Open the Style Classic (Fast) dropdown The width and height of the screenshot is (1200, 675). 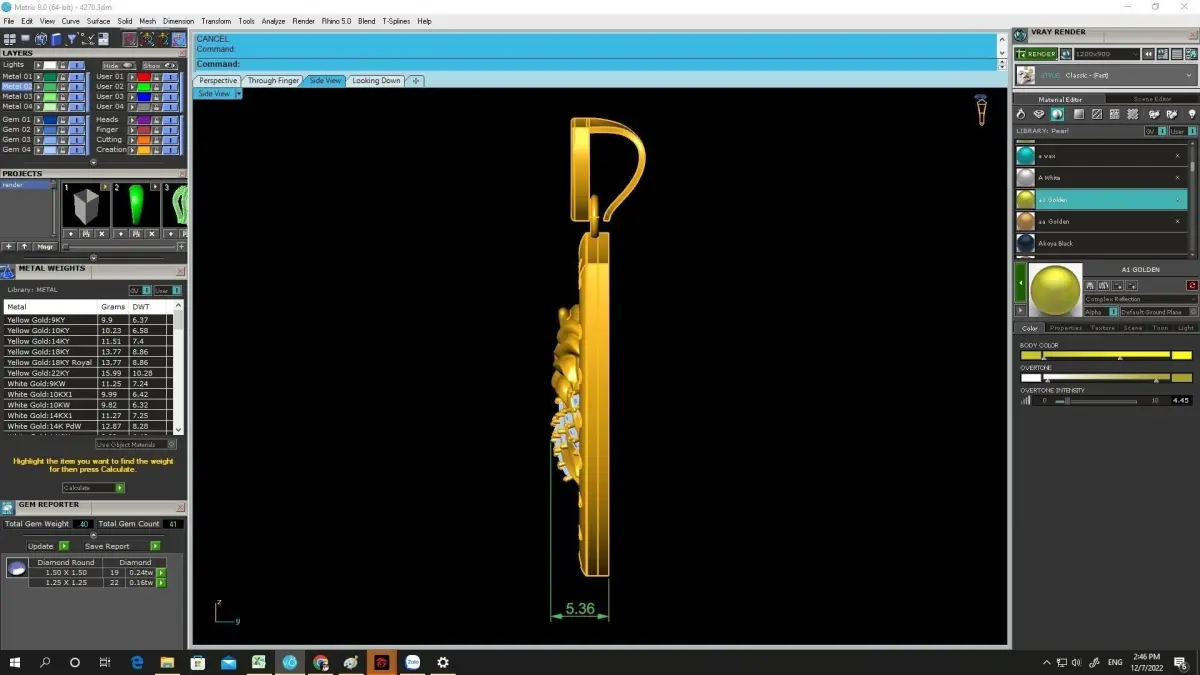[x=1105, y=75]
